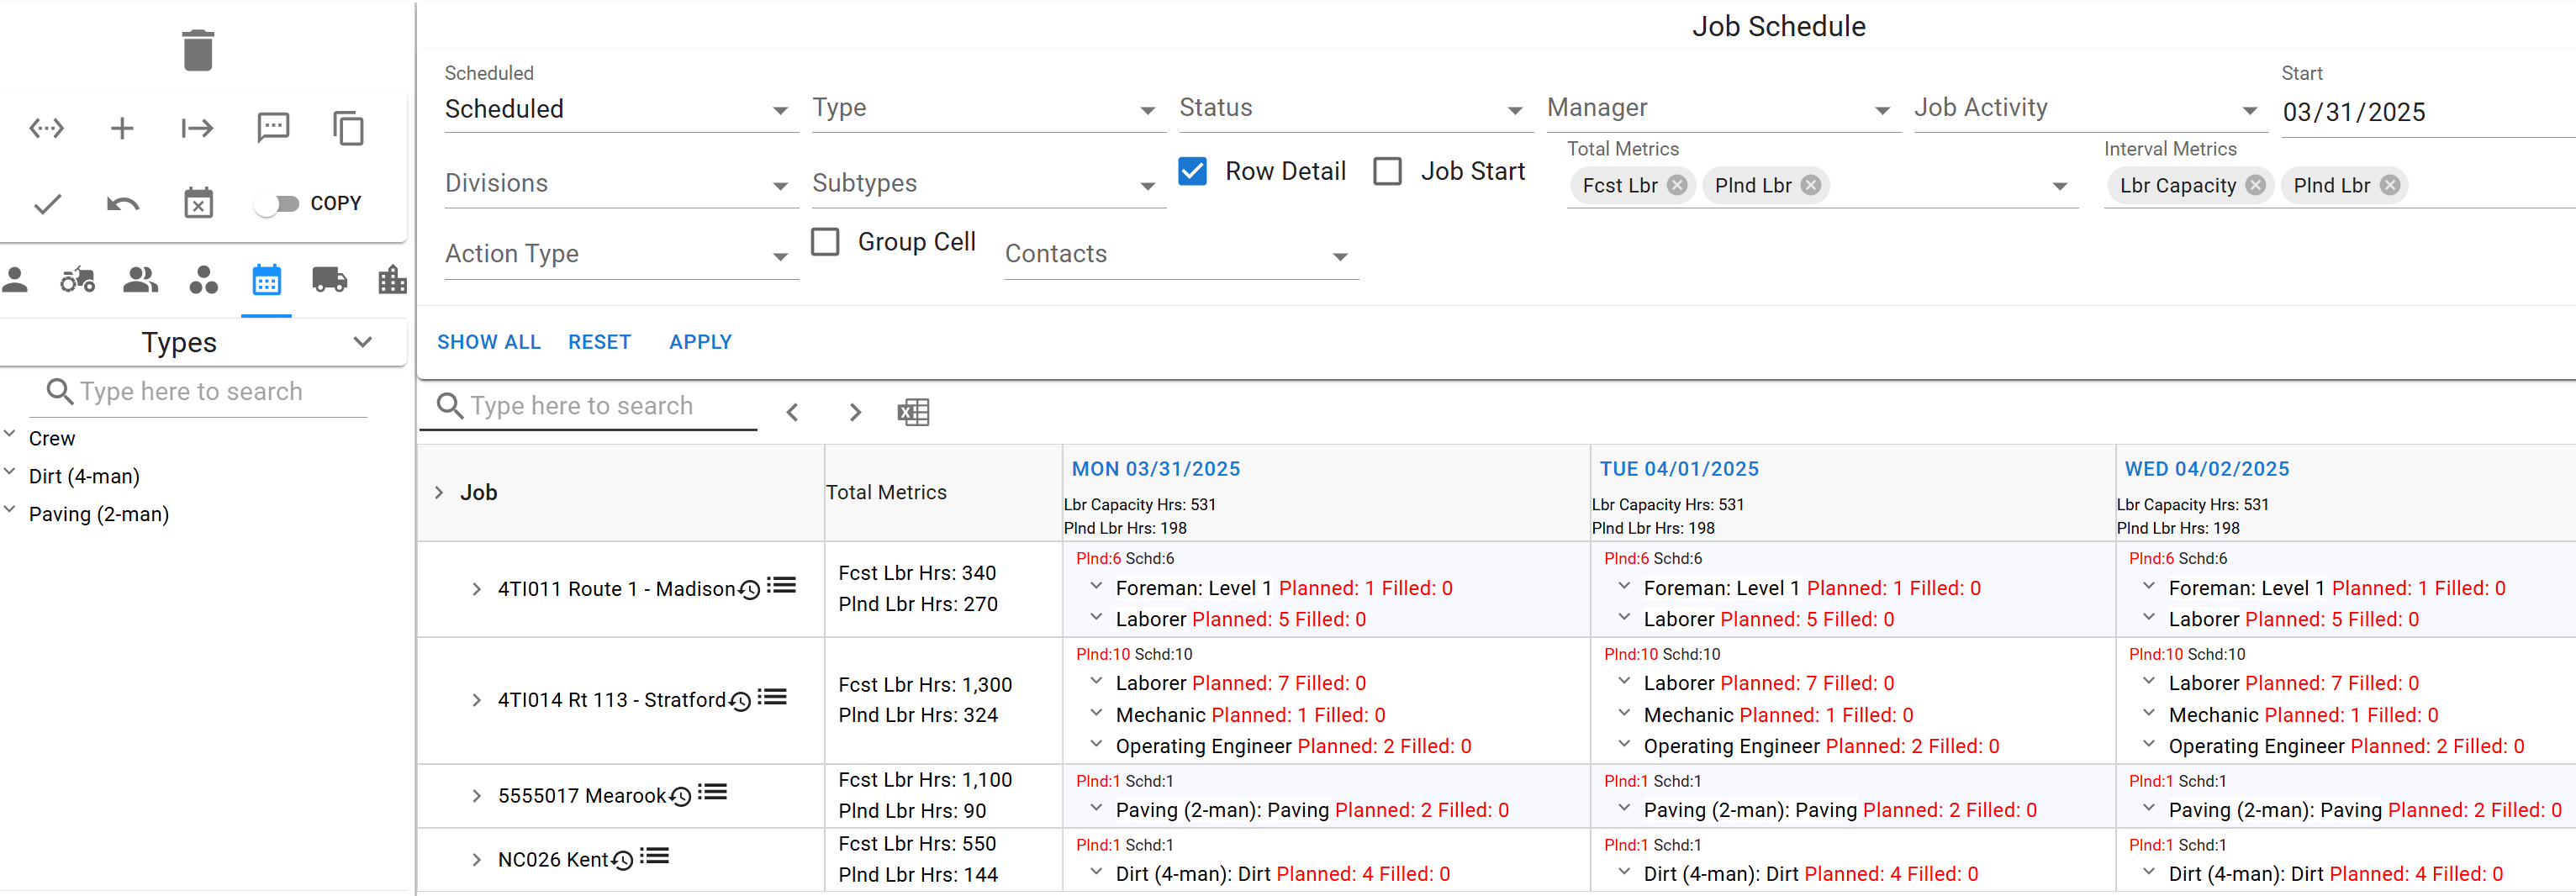
Task: Click the APPLY button
Action: (x=700, y=341)
